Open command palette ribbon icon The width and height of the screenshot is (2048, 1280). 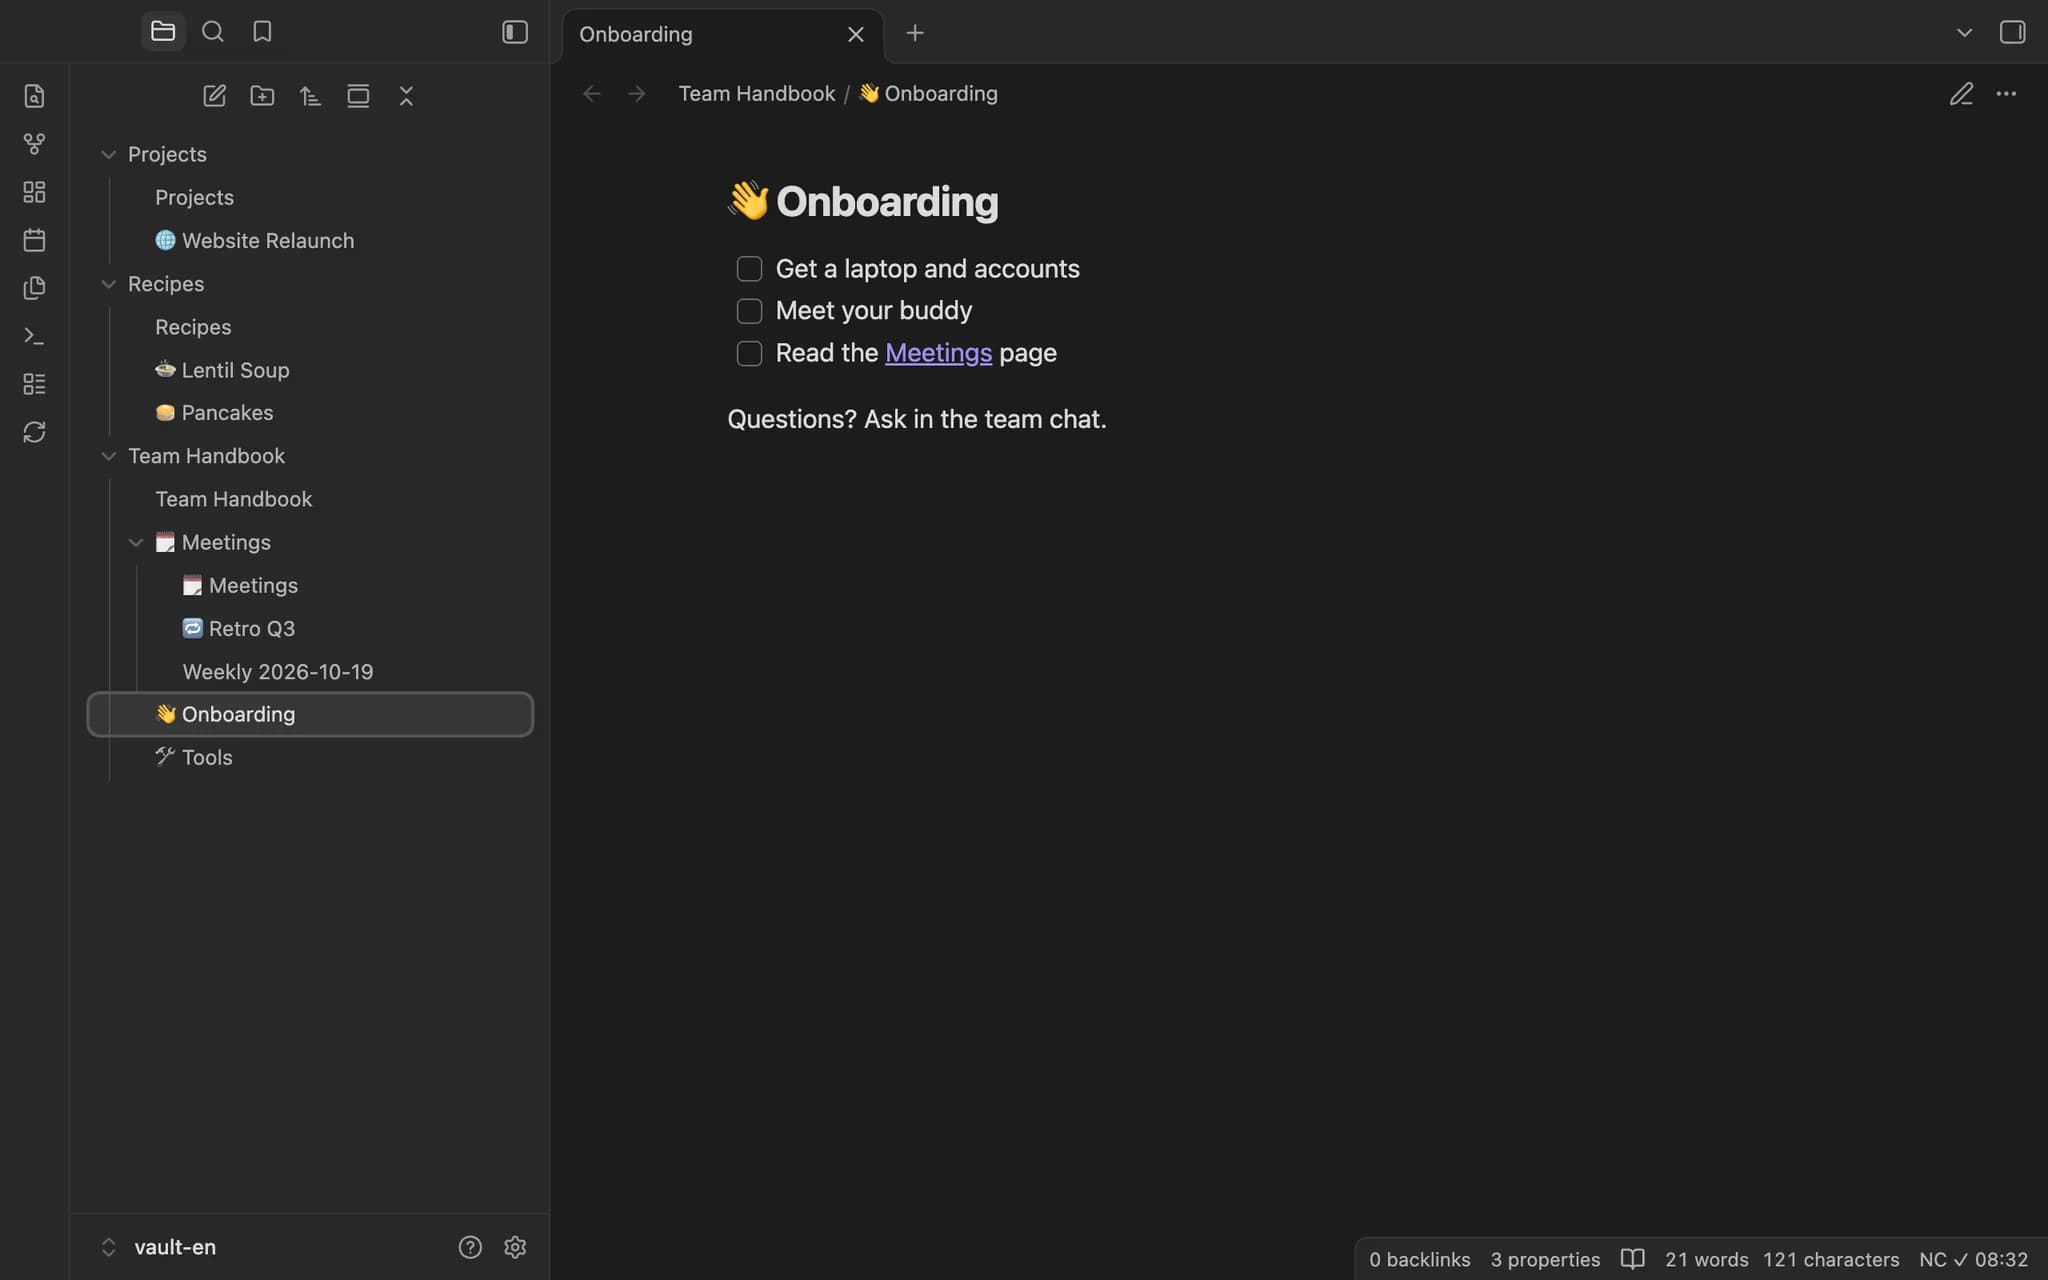pyautogui.click(x=34, y=336)
